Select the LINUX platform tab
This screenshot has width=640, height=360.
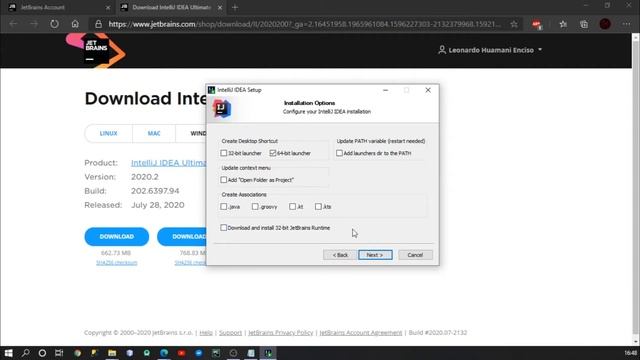click(x=109, y=133)
